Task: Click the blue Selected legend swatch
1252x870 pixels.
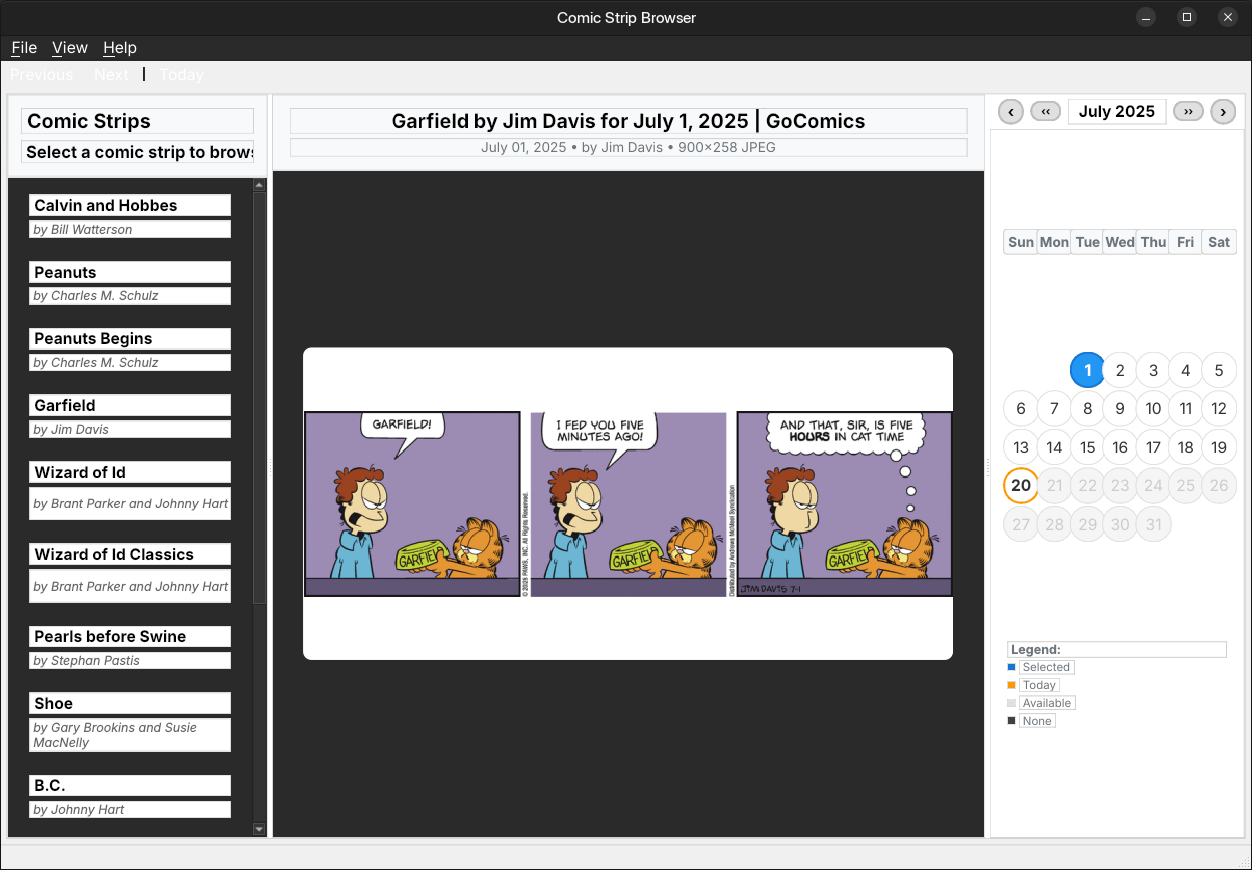Action: tap(1012, 667)
